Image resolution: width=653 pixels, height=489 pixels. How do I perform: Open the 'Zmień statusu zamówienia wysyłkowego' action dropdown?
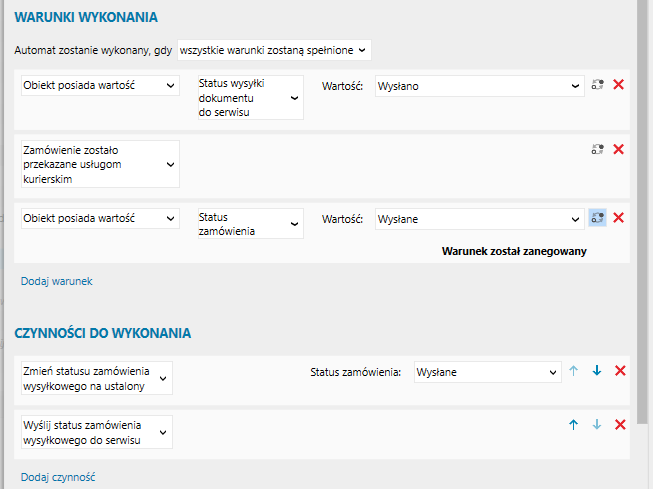tap(96, 379)
